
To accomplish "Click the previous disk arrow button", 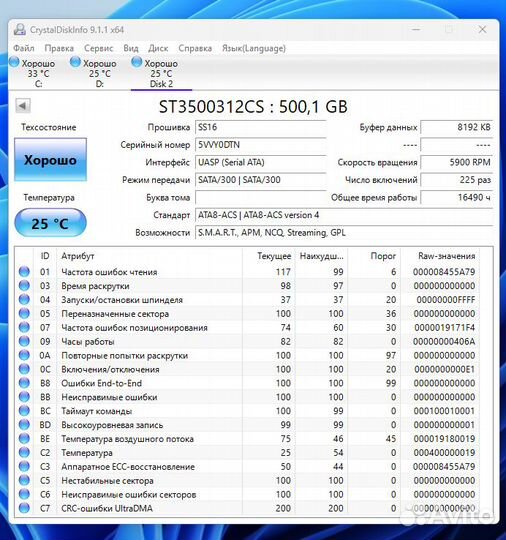I will click(x=23, y=105).
